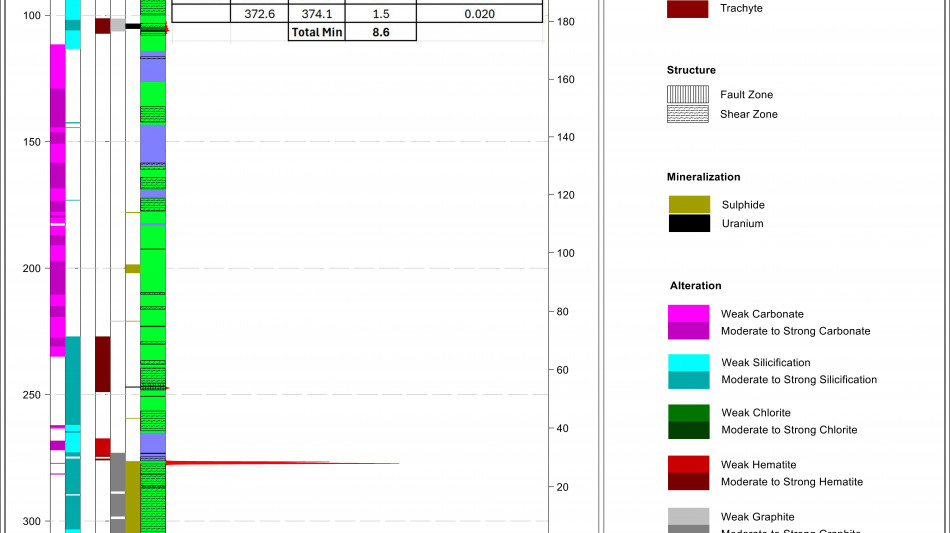Choose the Weak Silicification cyan swatch
Screen dimensions: 950x533
(x=688, y=363)
